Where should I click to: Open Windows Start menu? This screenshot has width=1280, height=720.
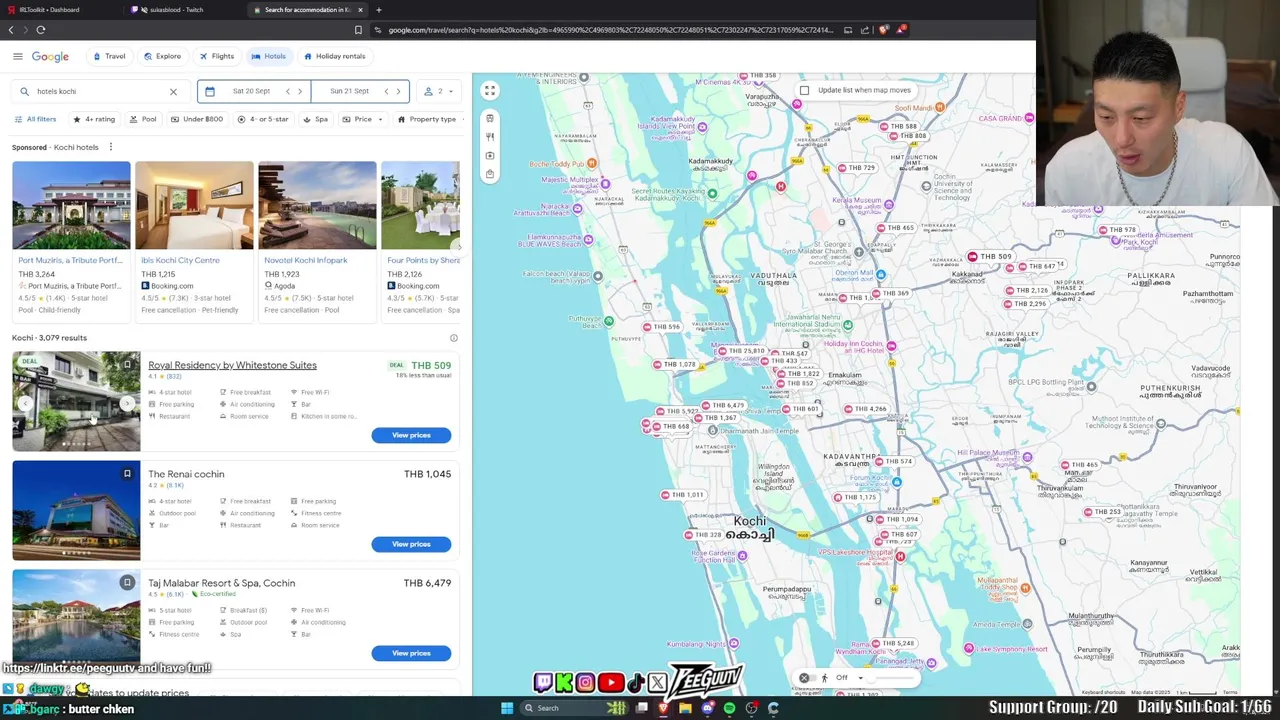pyautogui.click(x=507, y=708)
